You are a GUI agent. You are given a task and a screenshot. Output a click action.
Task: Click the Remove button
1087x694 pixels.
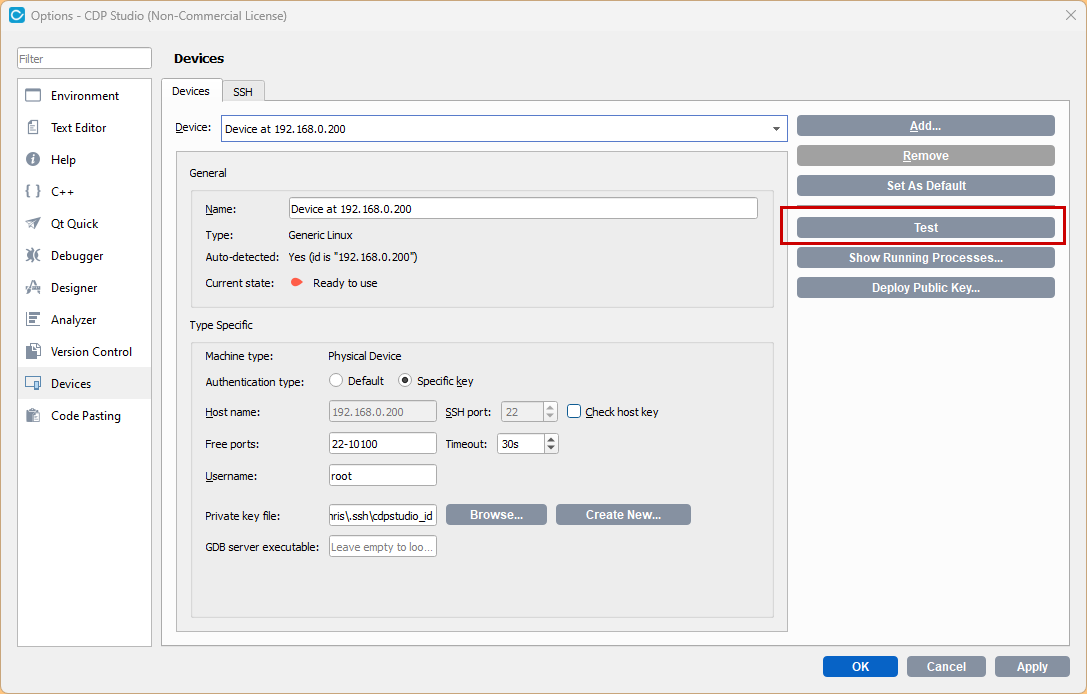click(925, 155)
